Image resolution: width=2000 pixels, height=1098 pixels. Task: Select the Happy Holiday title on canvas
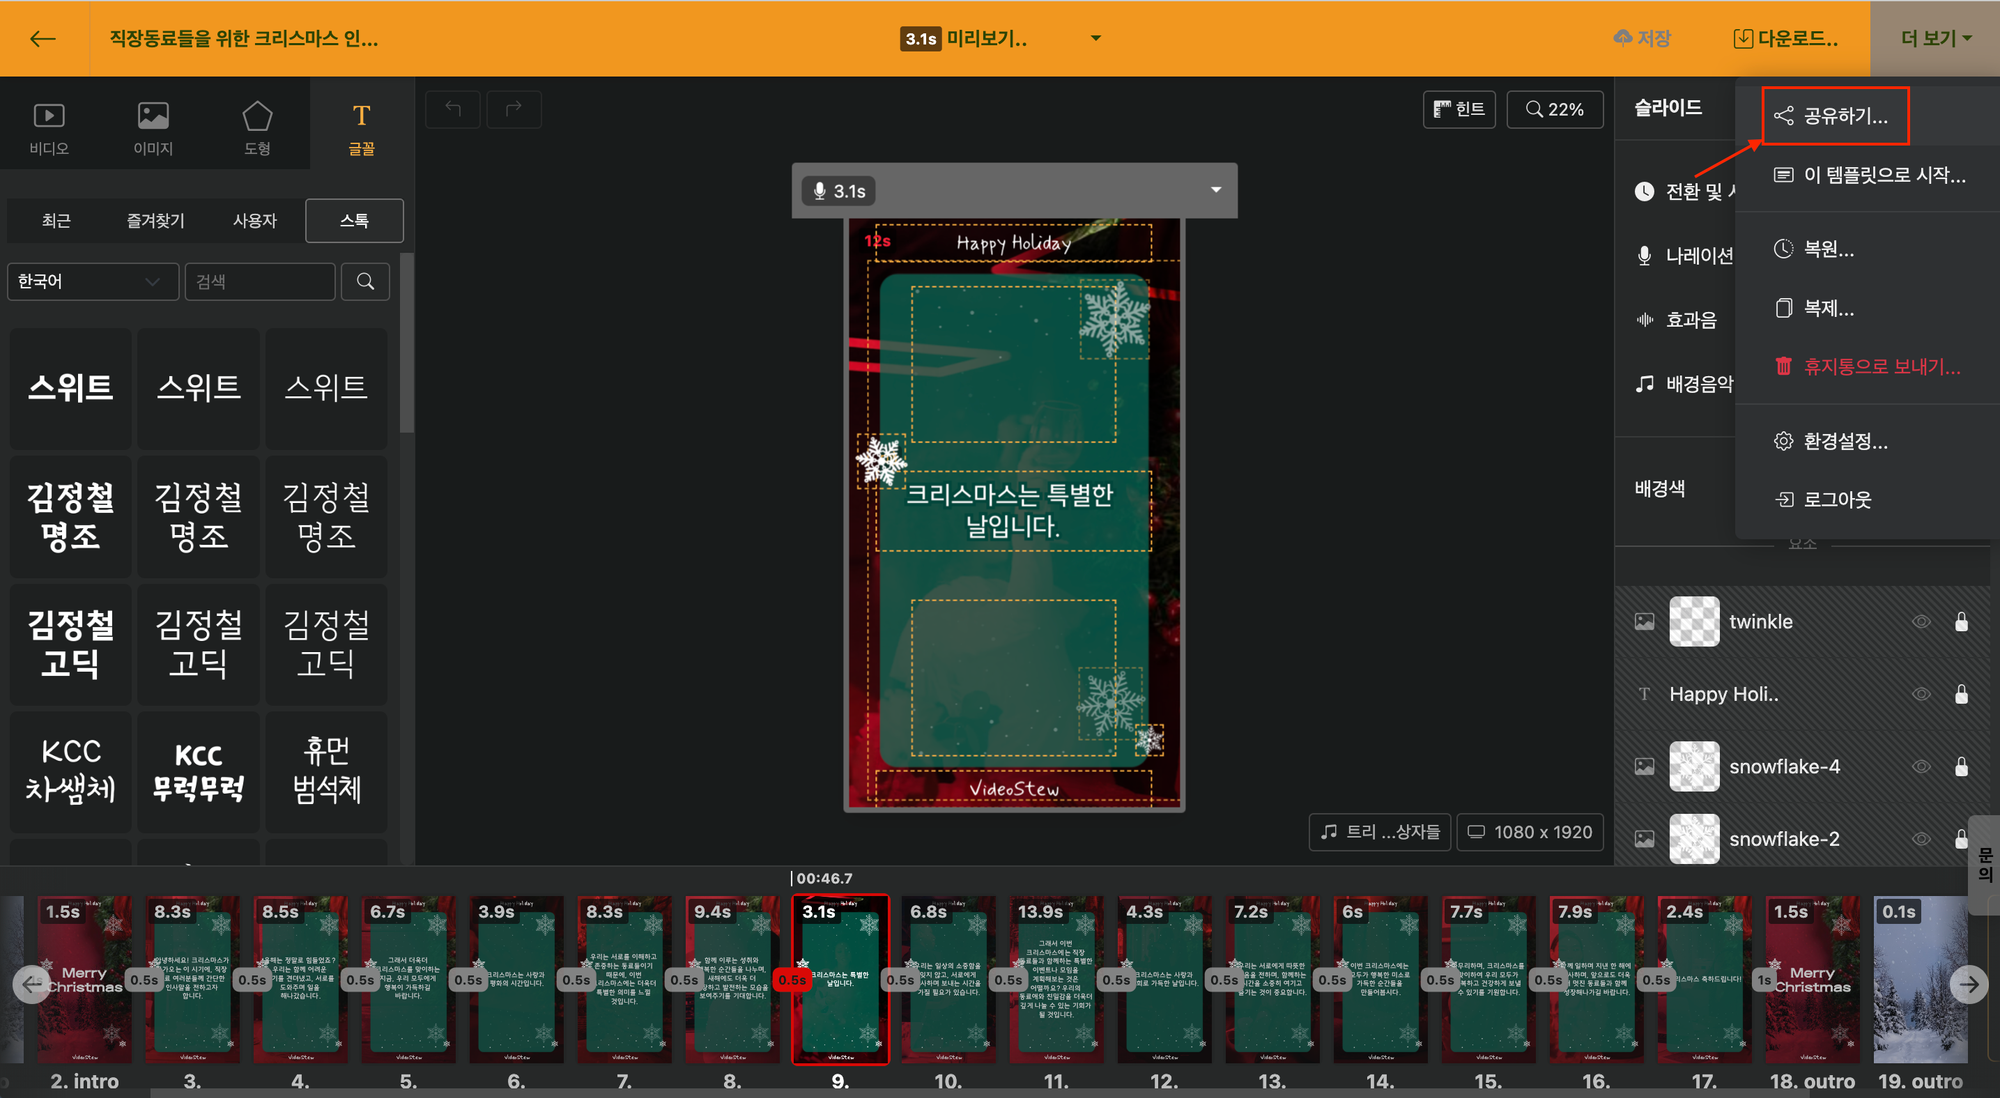(1013, 243)
